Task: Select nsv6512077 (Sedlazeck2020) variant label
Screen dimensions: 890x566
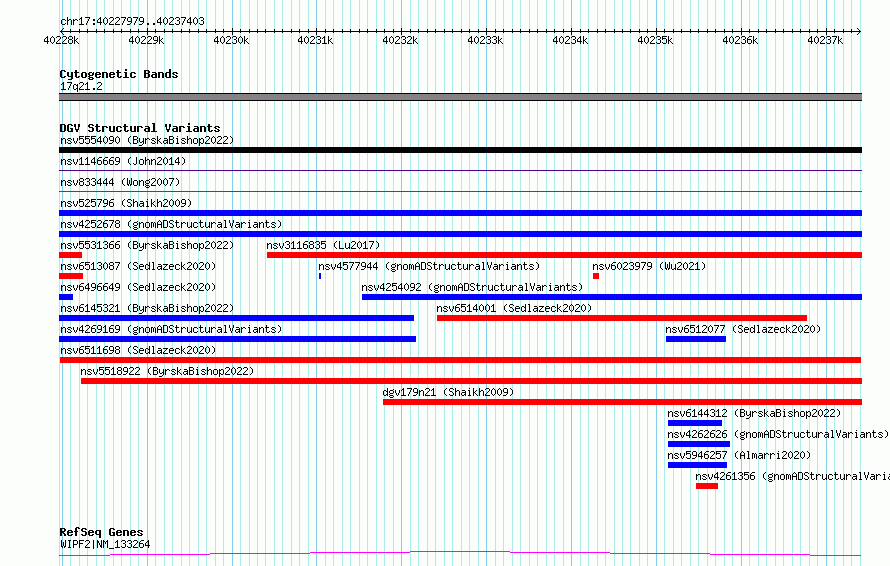Action: 743,329
